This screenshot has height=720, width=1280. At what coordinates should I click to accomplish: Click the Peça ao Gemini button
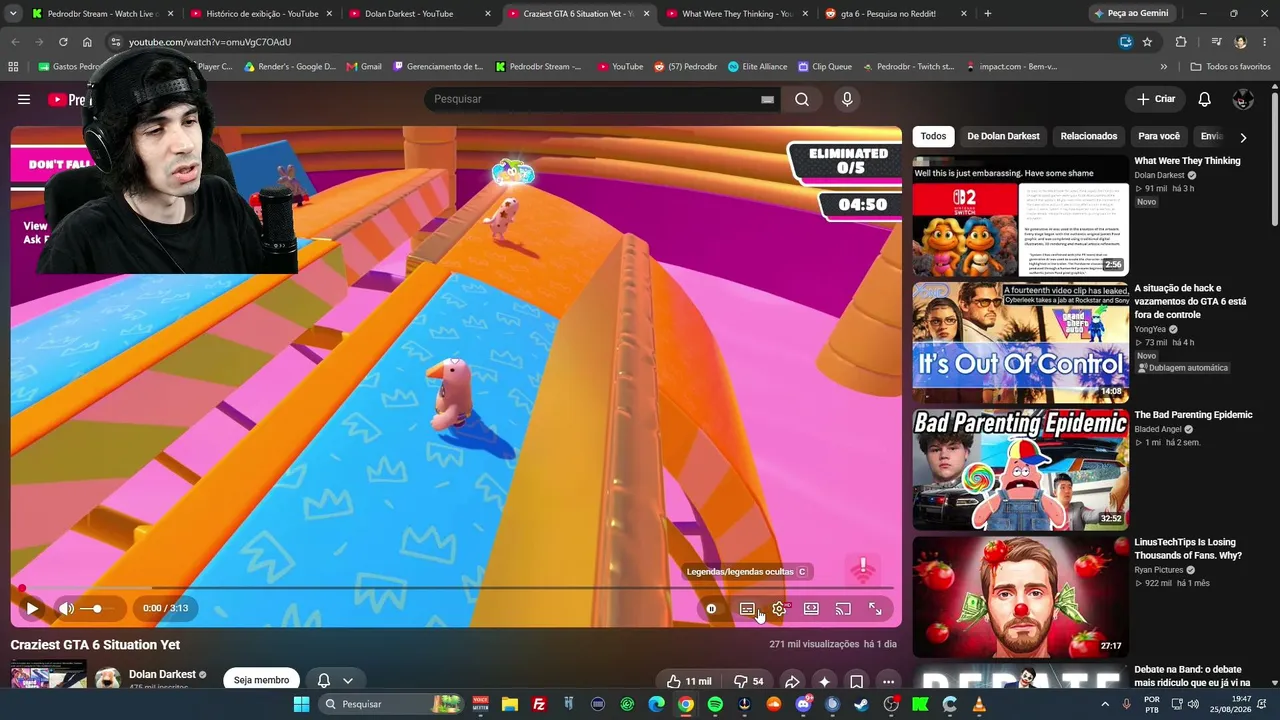pyautogui.click(x=1131, y=14)
